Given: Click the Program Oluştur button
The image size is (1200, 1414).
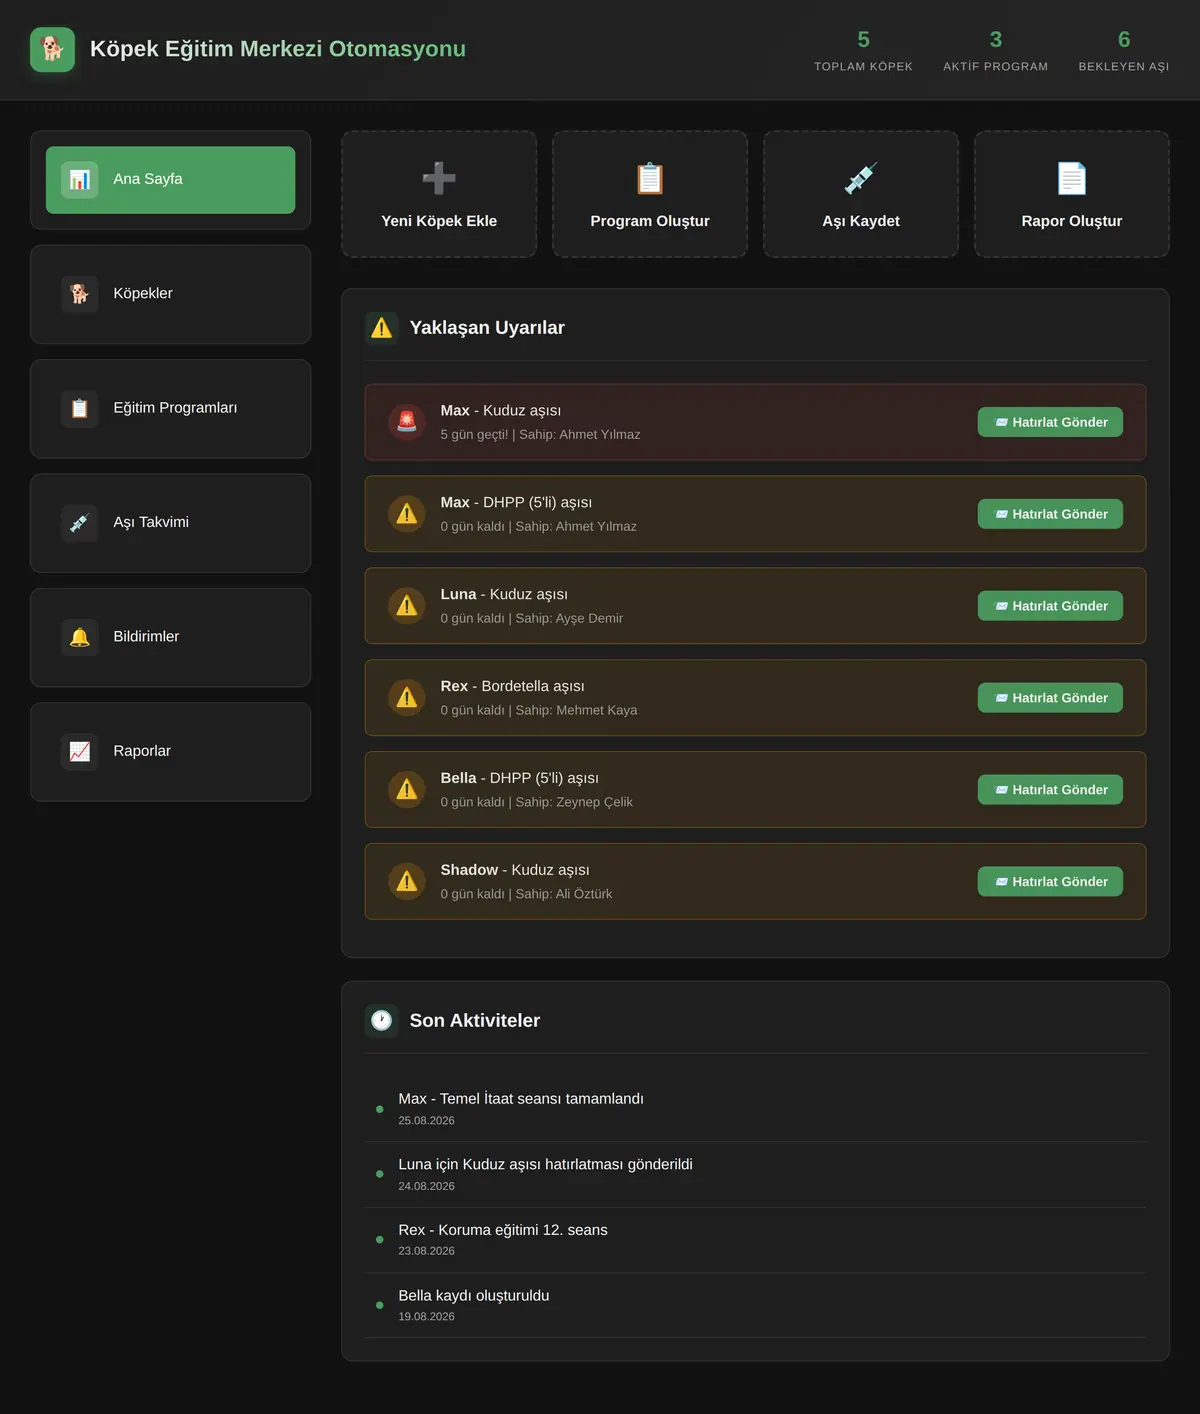Looking at the screenshot, I should (x=650, y=194).
